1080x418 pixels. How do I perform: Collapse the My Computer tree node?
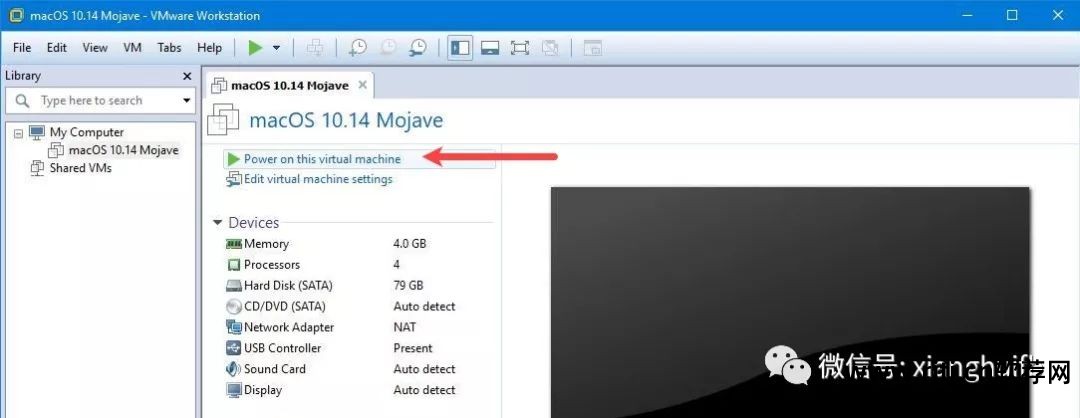click(18, 132)
